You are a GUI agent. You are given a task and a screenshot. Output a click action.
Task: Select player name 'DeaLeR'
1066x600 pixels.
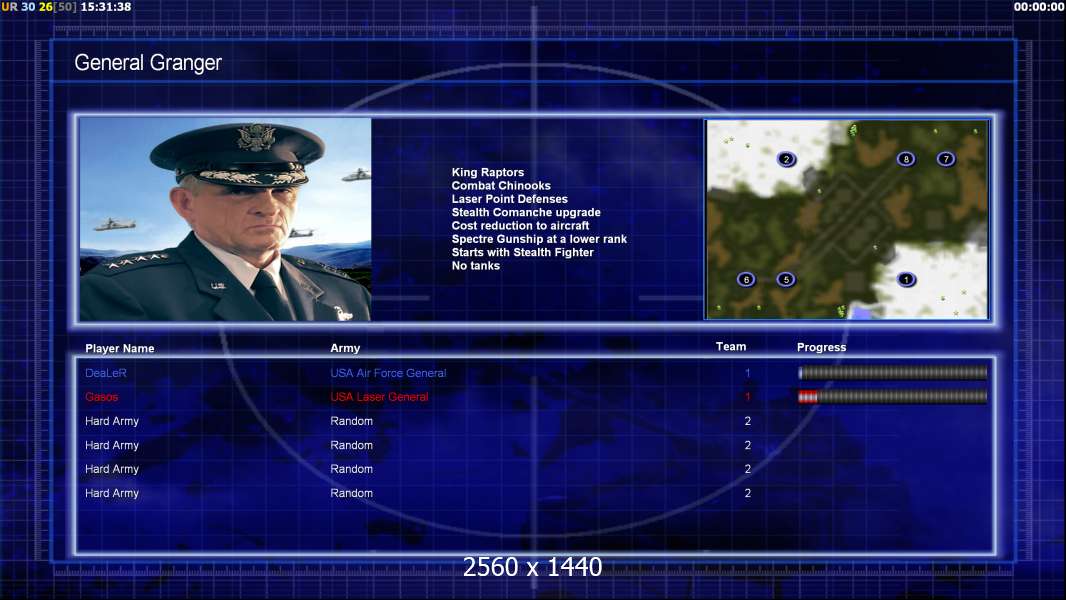[x=105, y=373]
